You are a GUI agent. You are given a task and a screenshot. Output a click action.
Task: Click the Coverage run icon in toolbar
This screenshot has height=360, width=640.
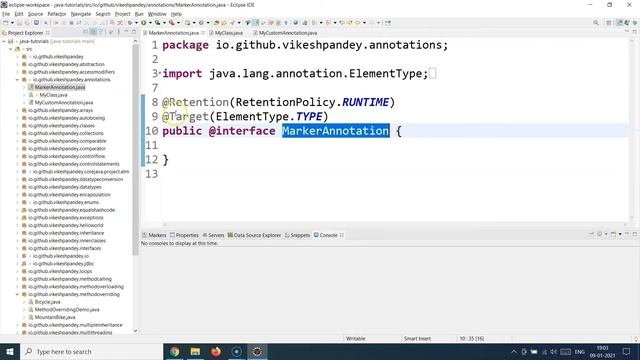157,23
